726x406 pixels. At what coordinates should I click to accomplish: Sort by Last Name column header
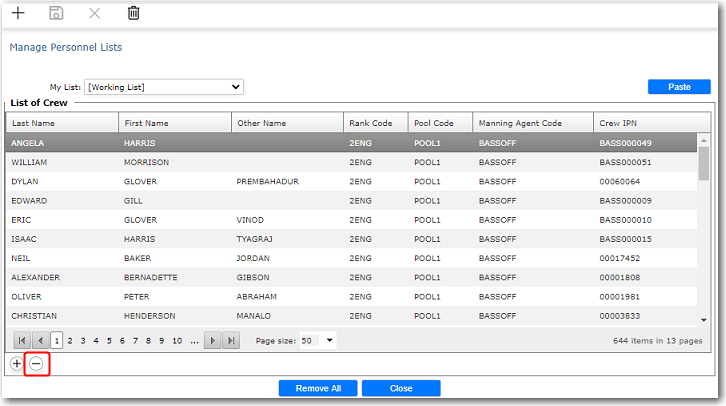pos(60,123)
